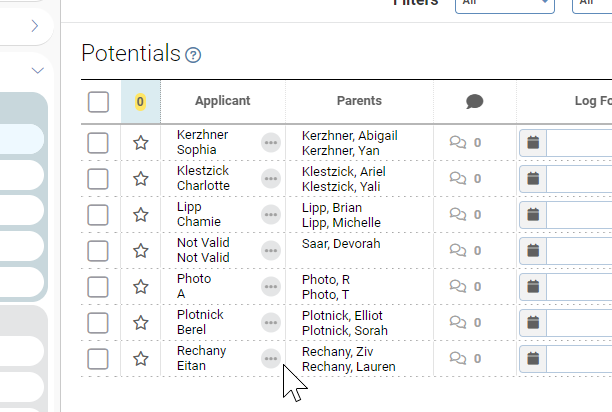The image size is (612, 412).
Task: Click the Potentials help question icon
Action: pos(193,55)
